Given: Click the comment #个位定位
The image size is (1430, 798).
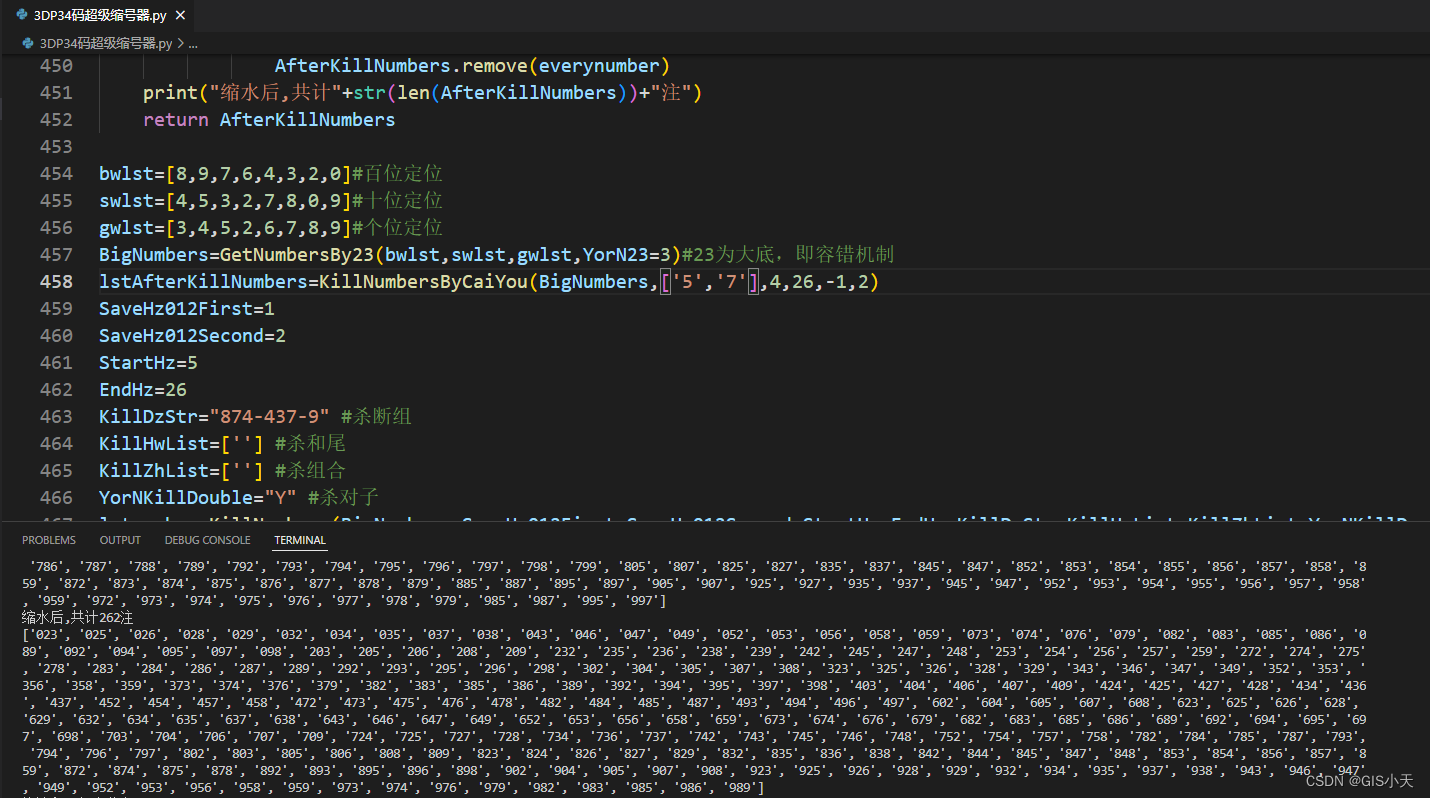Looking at the screenshot, I should pyautogui.click(x=397, y=228).
